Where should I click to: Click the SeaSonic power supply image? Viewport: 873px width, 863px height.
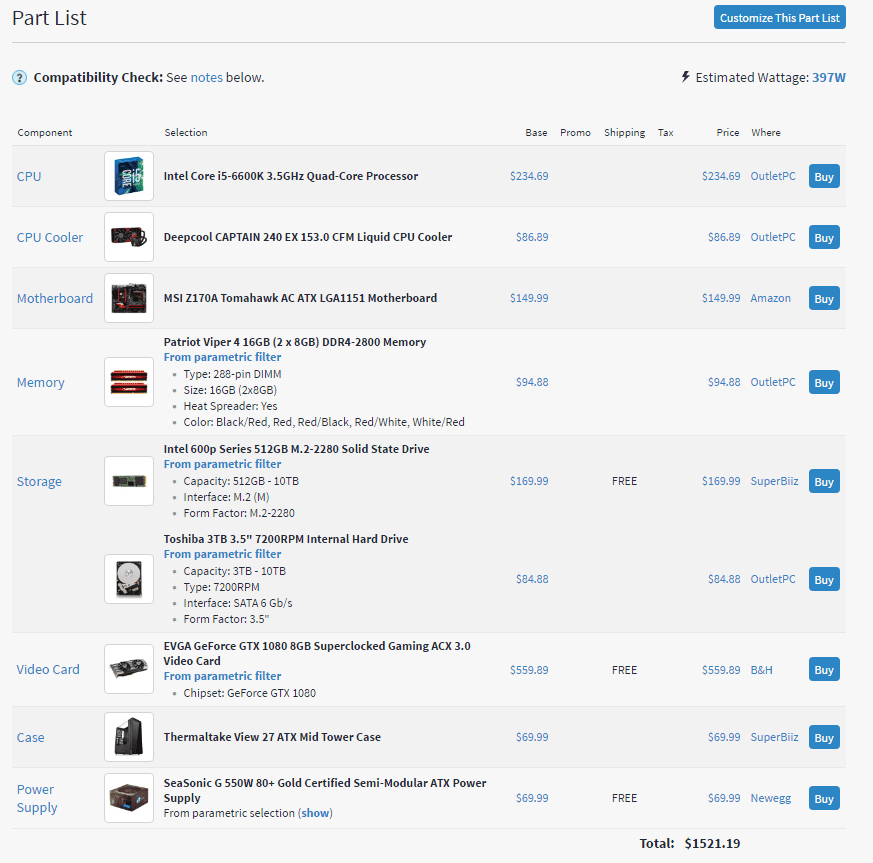pos(129,798)
